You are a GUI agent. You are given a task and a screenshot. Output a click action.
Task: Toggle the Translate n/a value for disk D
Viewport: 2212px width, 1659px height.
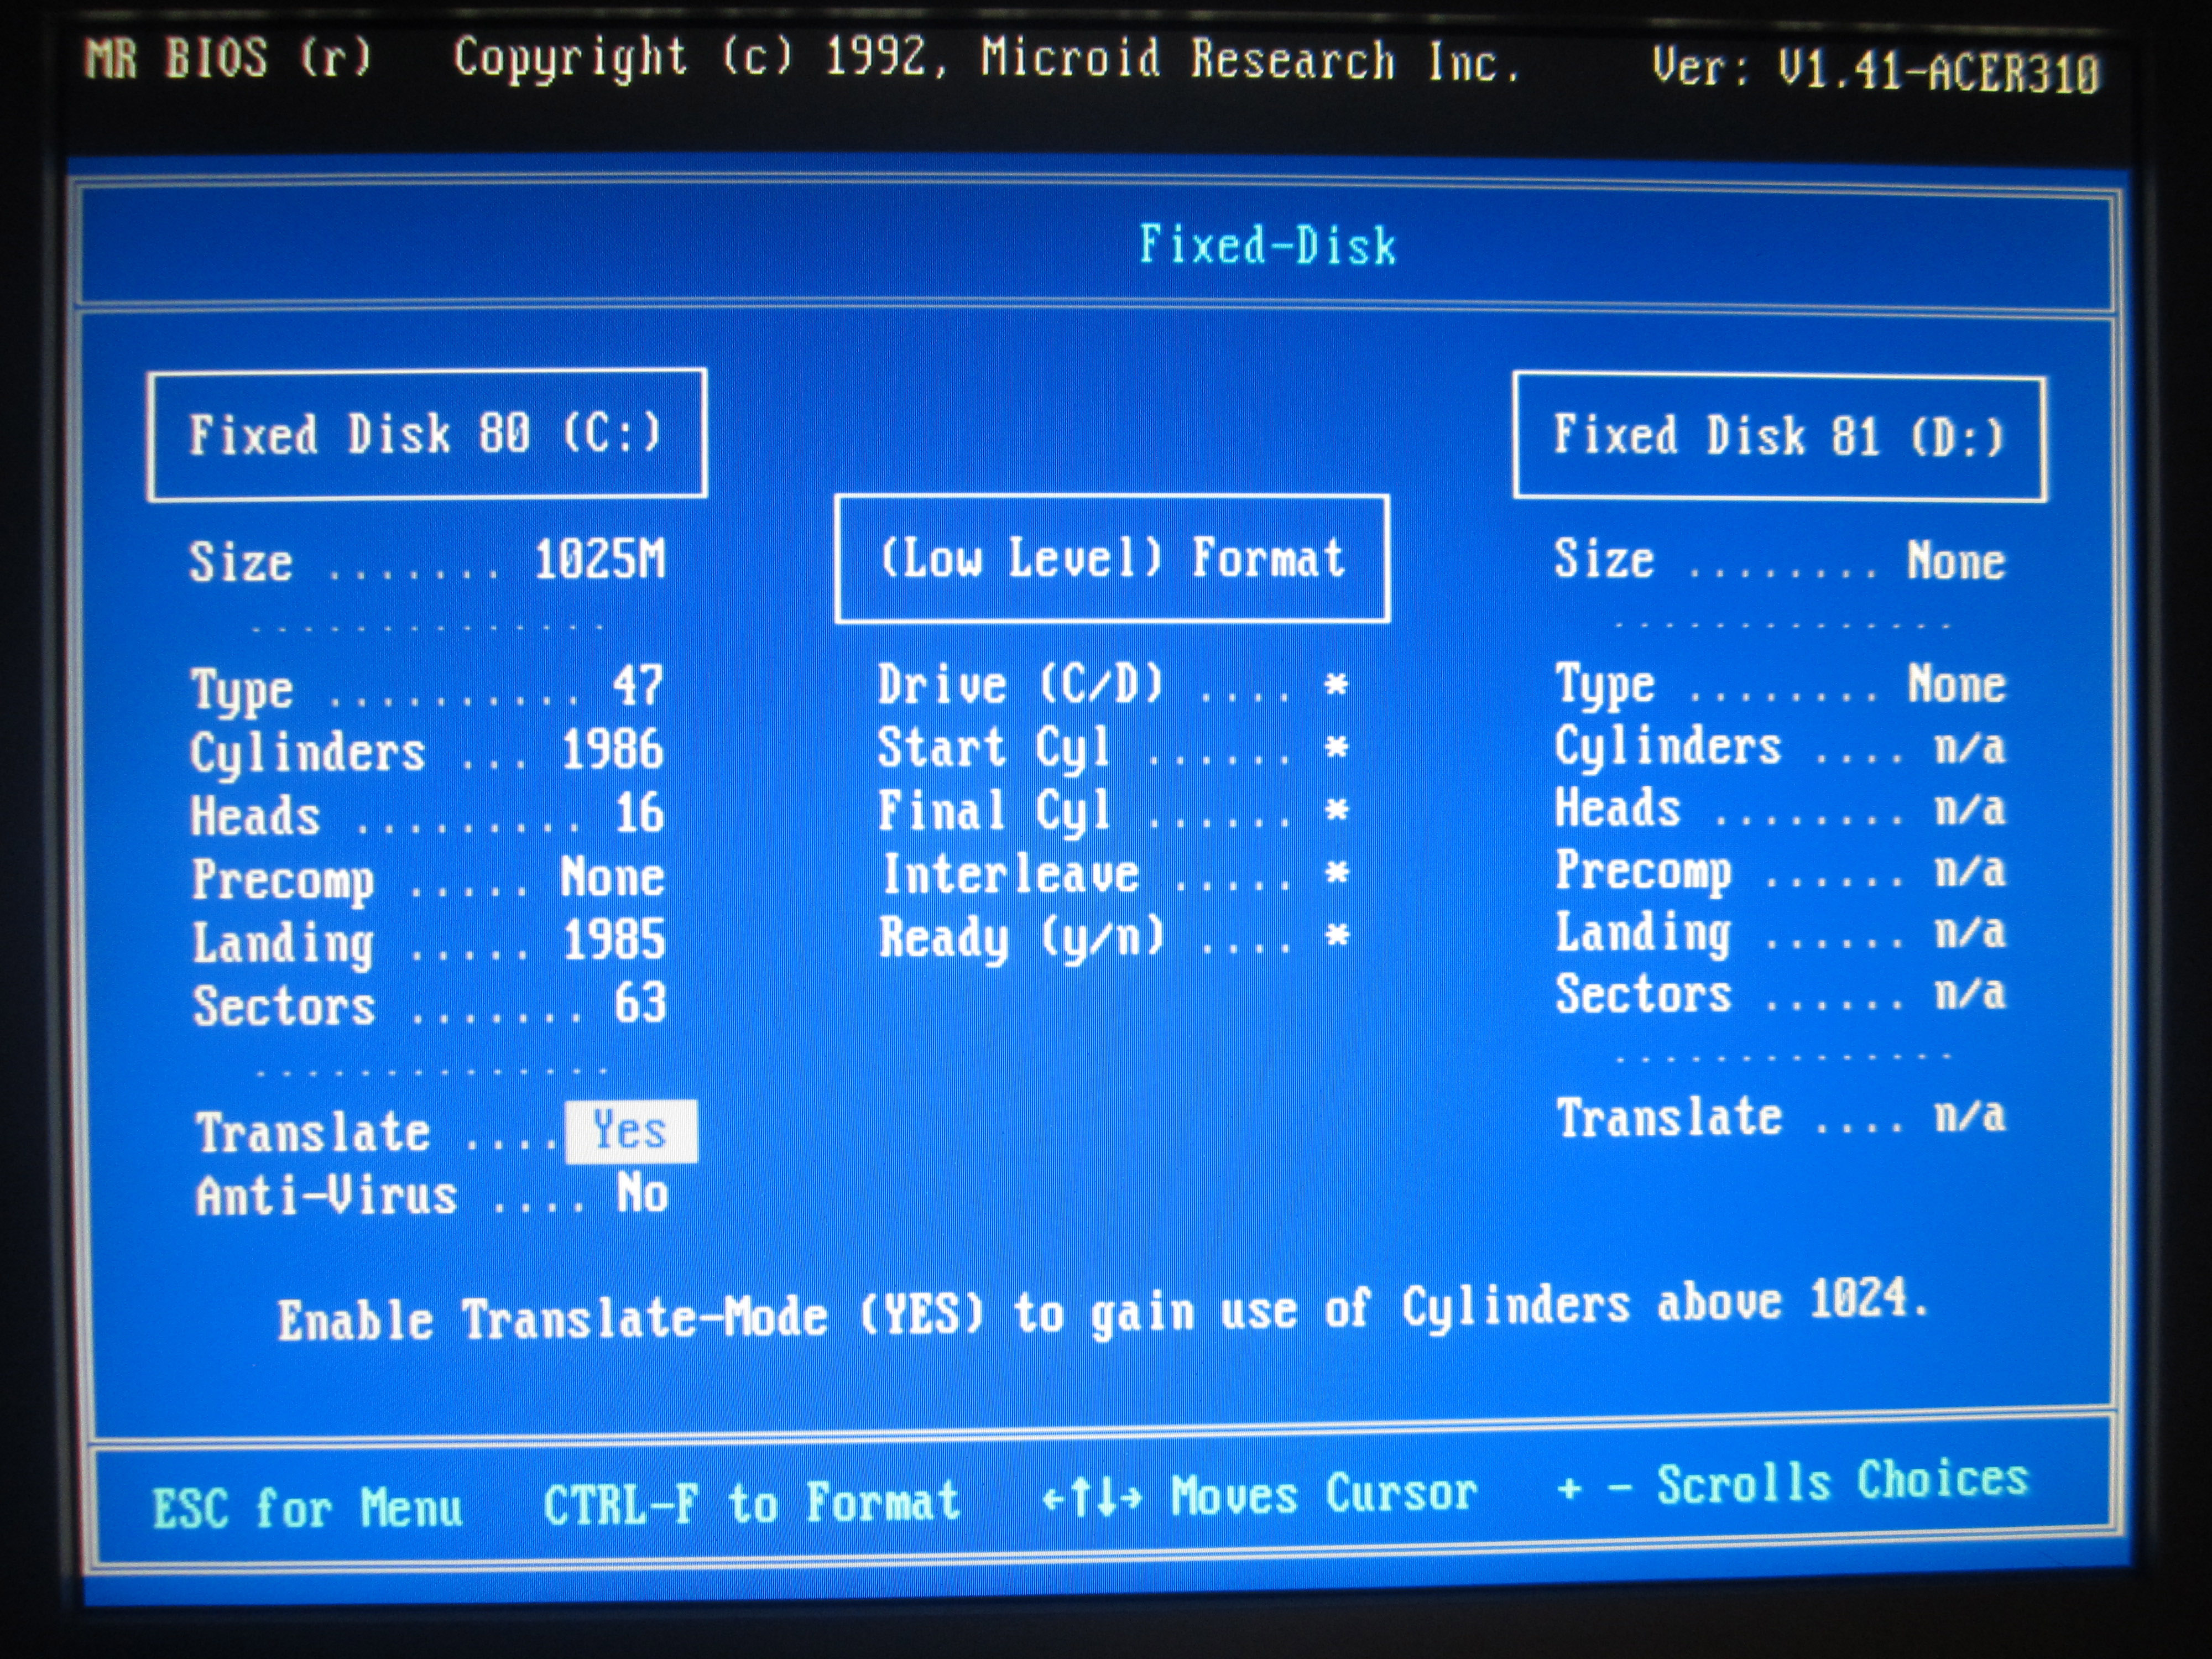(1969, 1115)
